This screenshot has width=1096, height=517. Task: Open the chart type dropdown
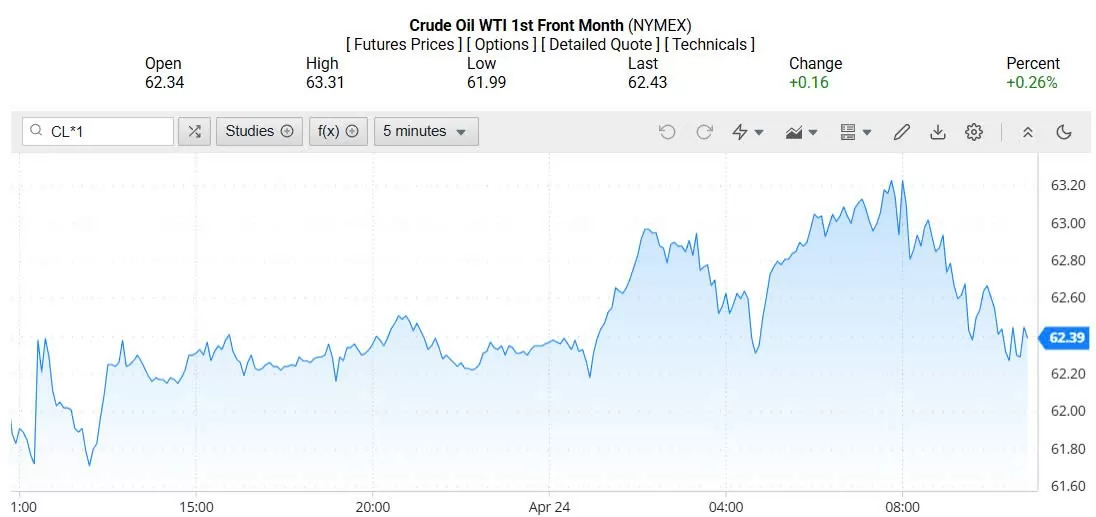pyautogui.click(x=802, y=131)
